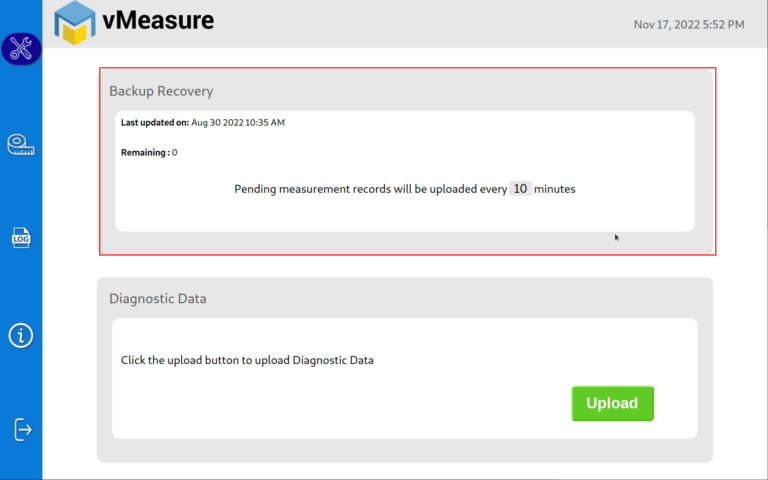The width and height of the screenshot is (768, 480).
Task: Click the vMeasure title text
Action: (x=158, y=21)
